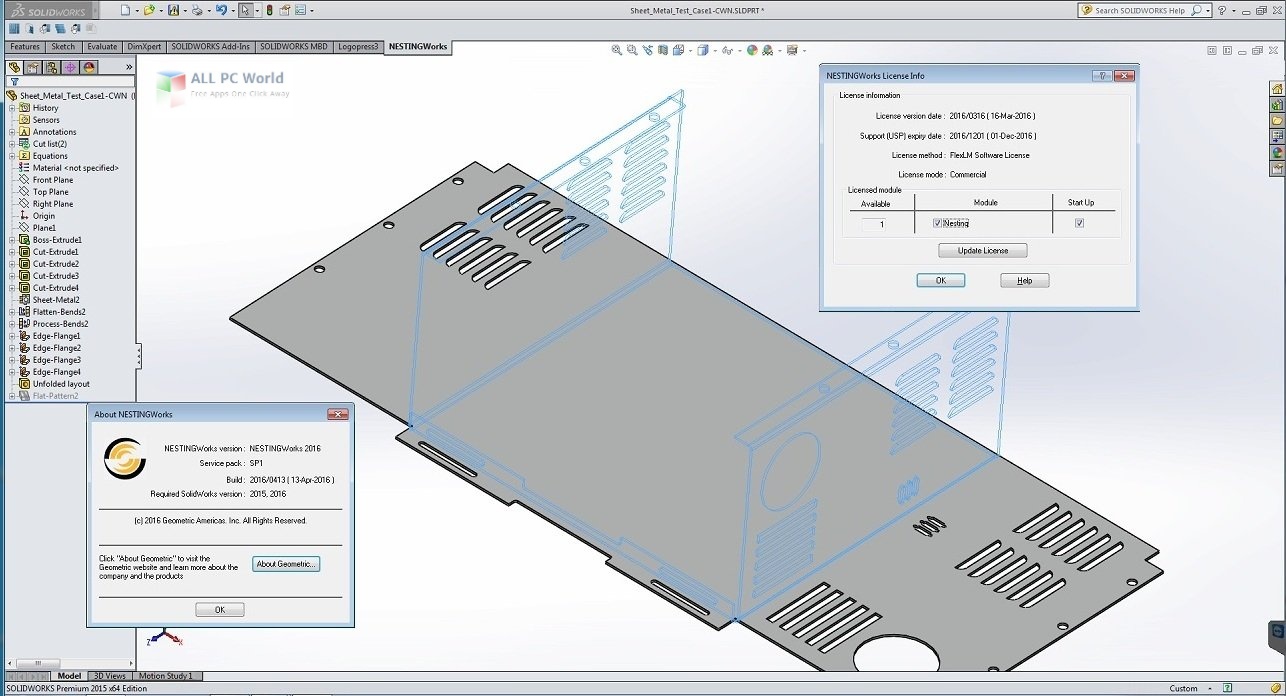Open the PropertyManager tab icon

coord(33,67)
